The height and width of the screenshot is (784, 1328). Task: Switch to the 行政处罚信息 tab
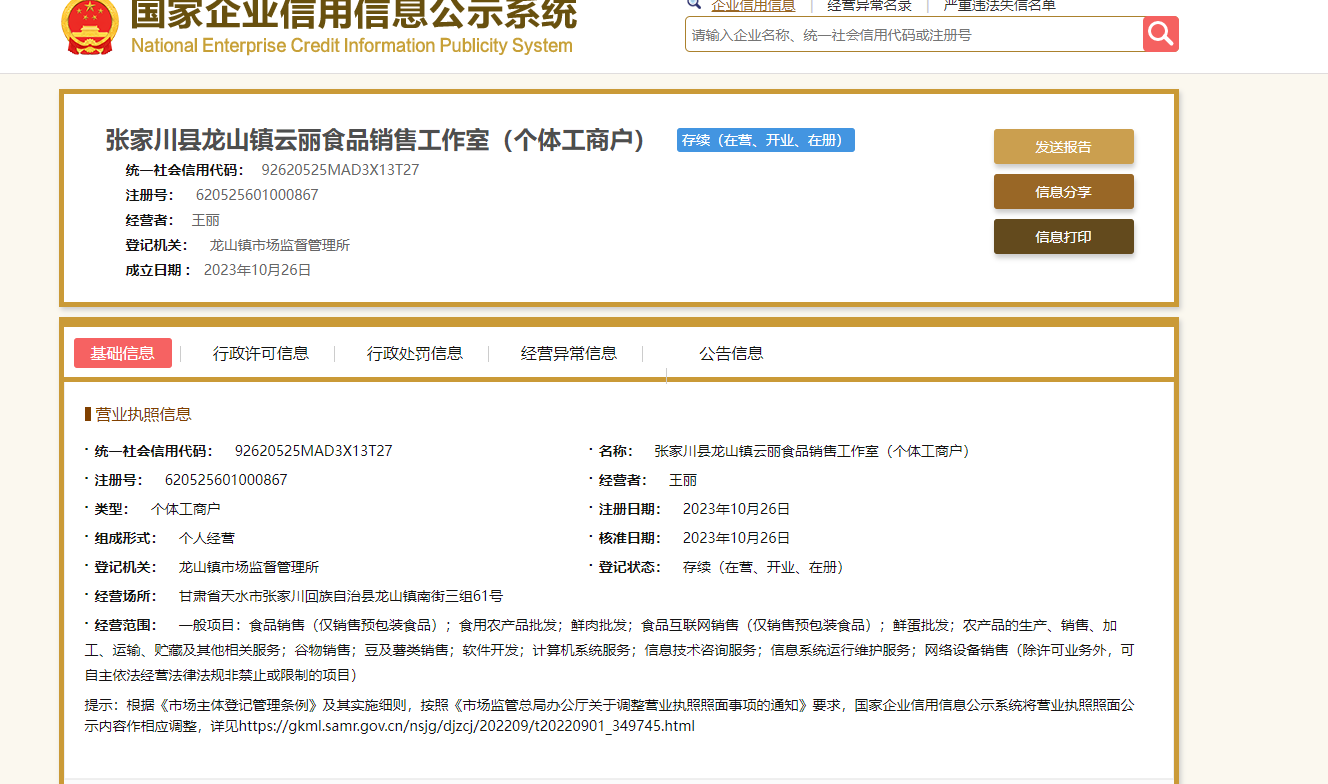[x=415, y=353]
